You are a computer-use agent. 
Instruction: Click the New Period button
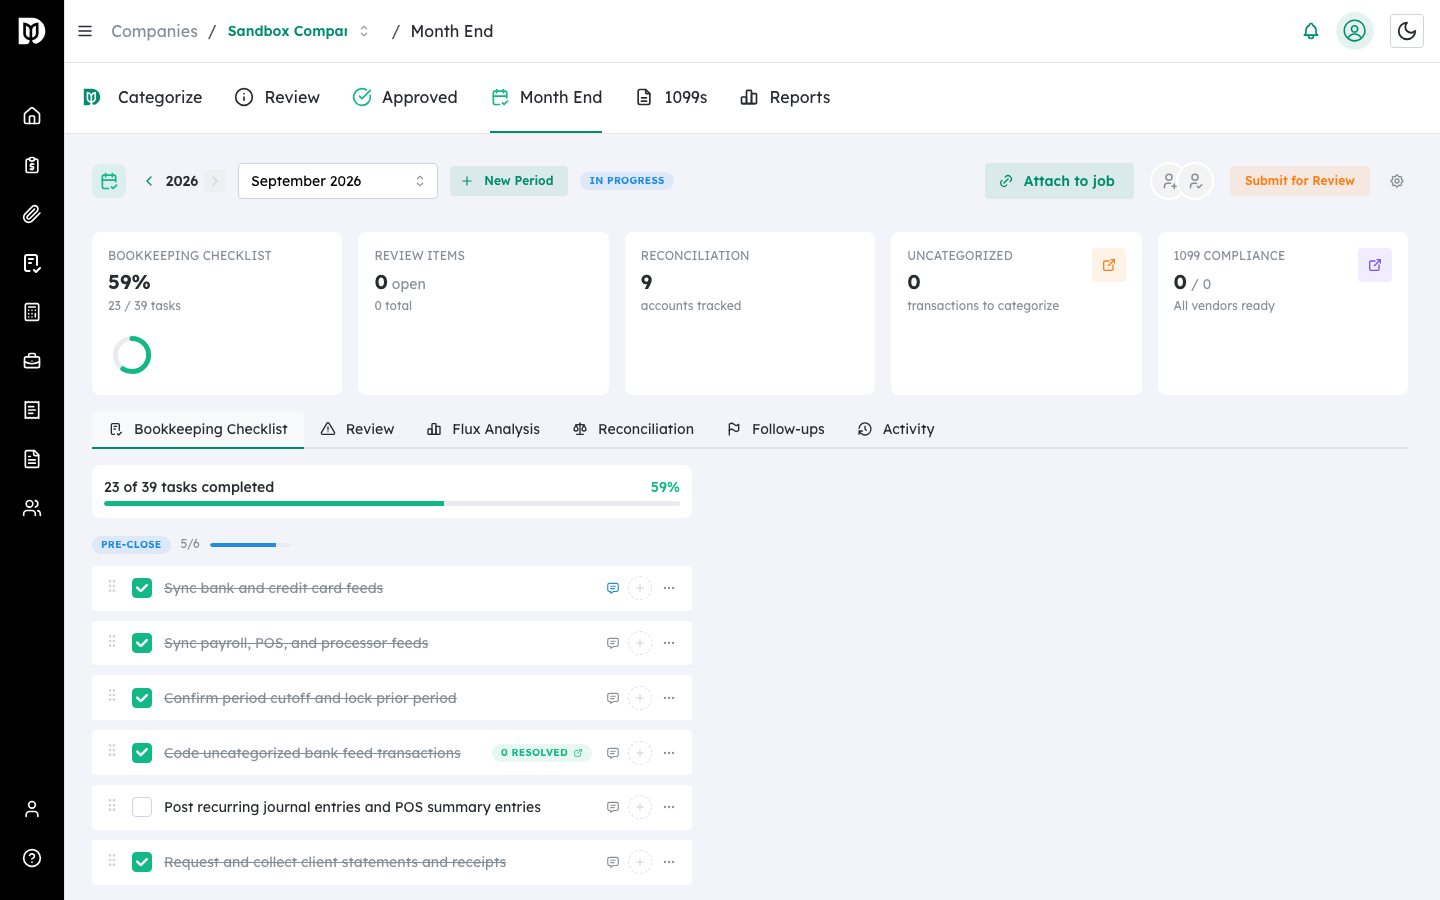[509, 181]
